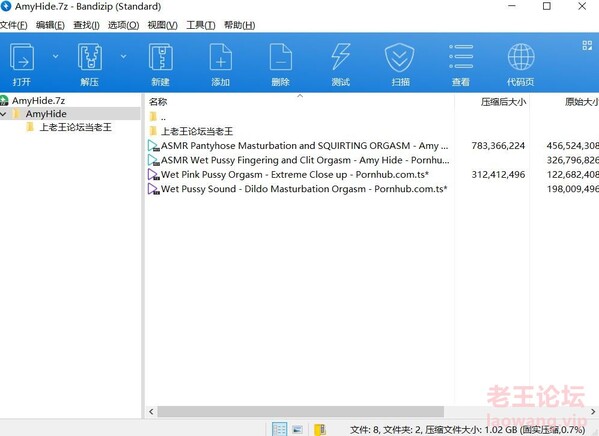Expand the dropdown arrow next to 解压
The height and width of the screenshot is (436, 599).
click(123, 56)
